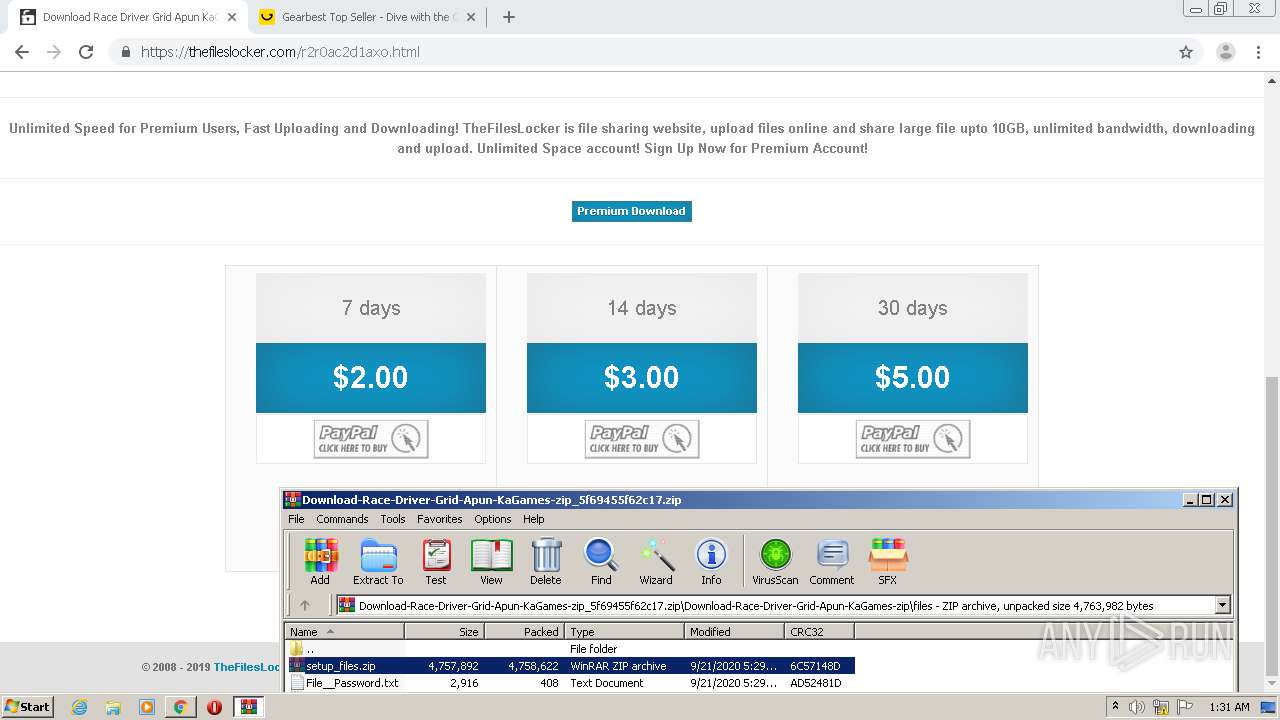
Task: Click the Extract To toolbar icon
Action: click(378, 561)
